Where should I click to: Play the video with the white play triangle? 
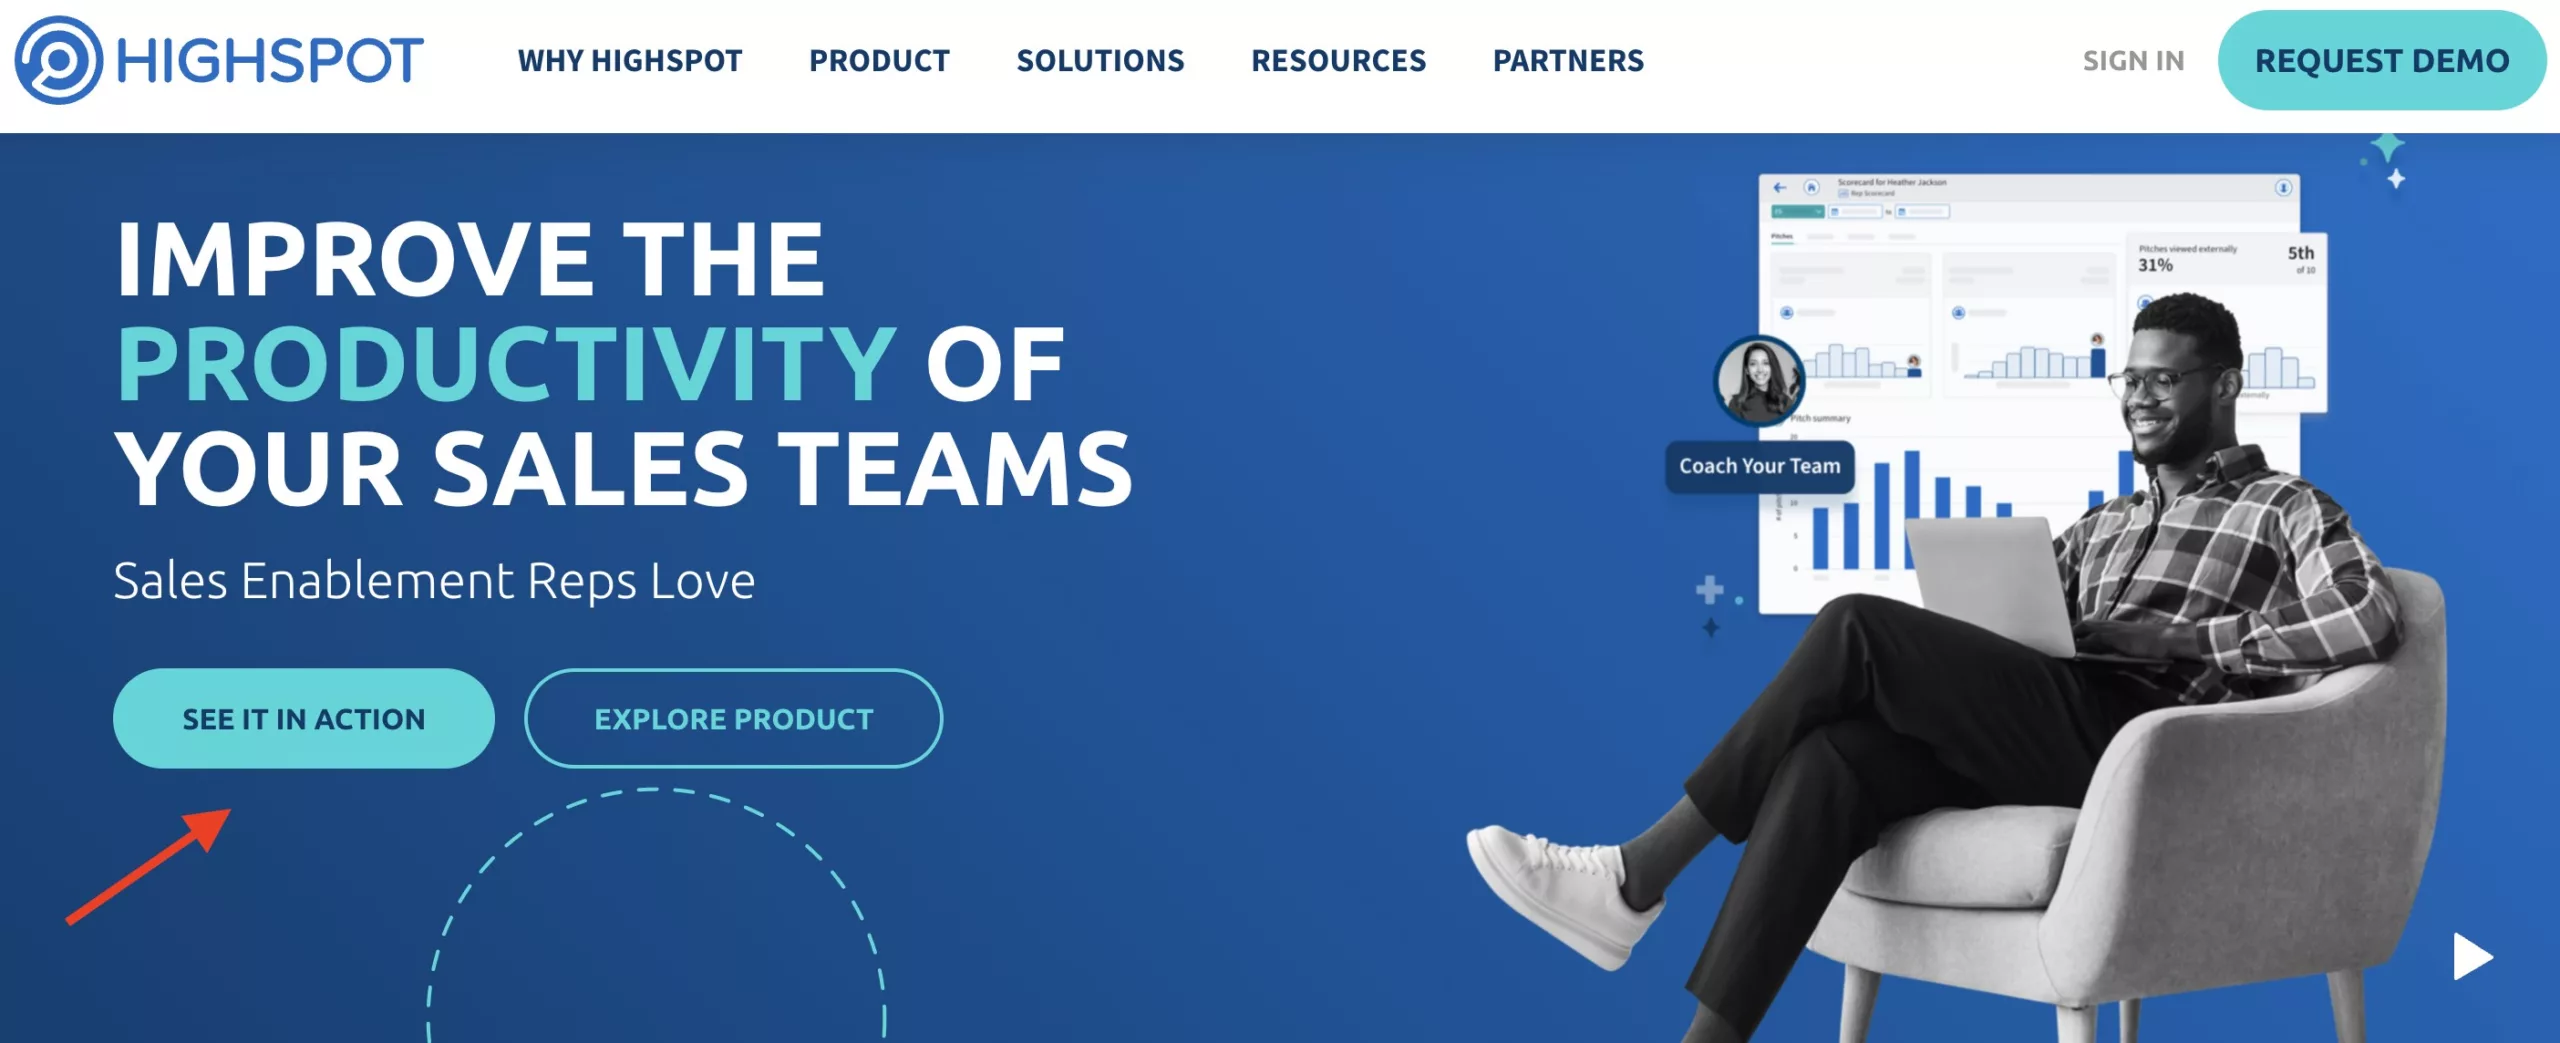2473,957
